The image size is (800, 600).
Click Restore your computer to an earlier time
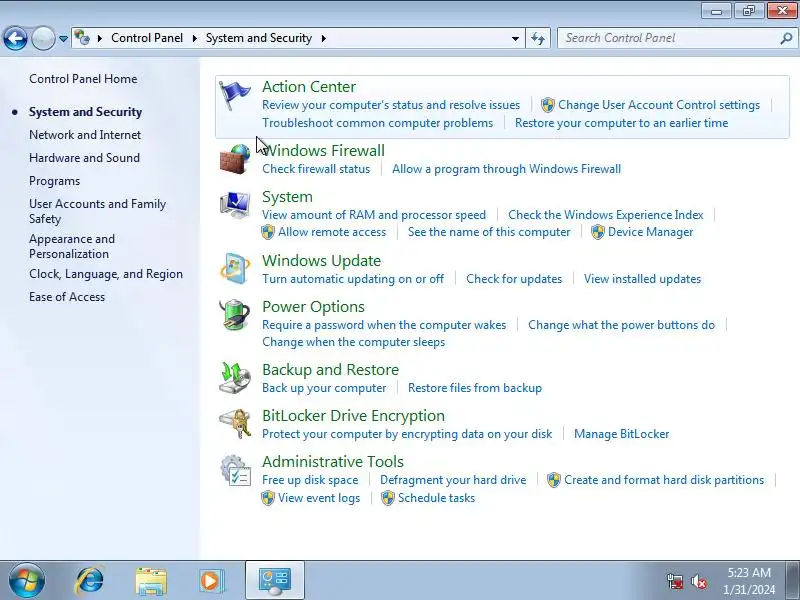click(621, 123)
